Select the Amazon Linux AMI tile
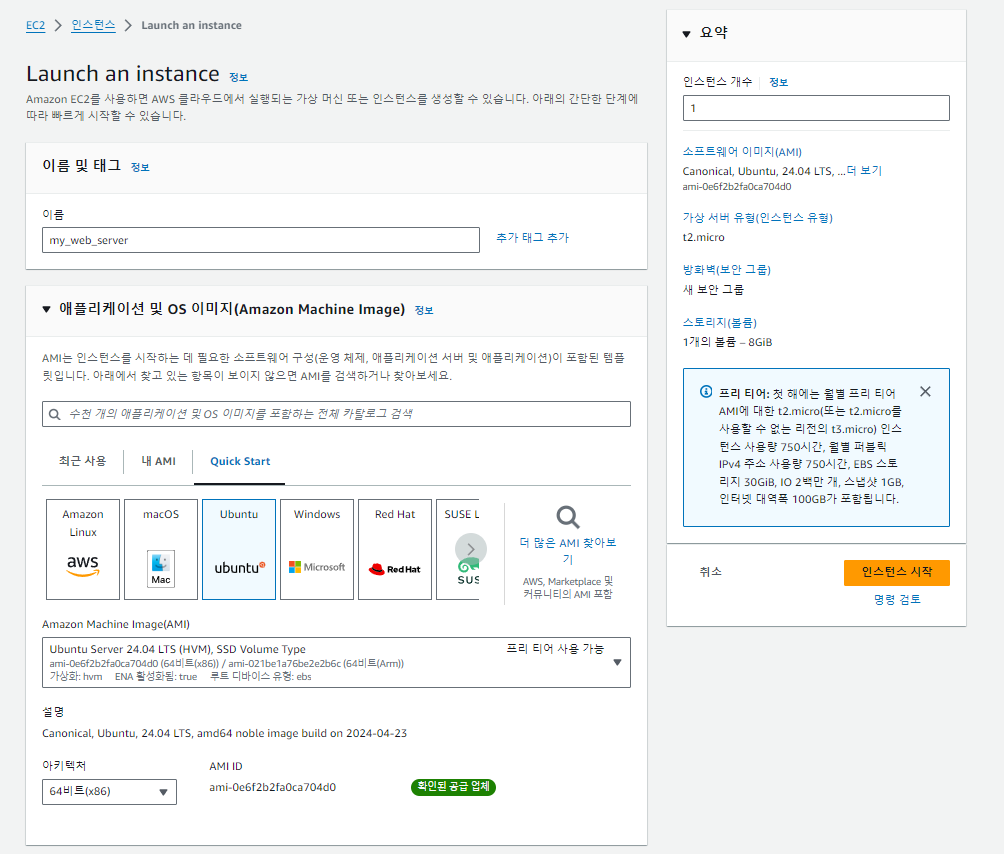Image resolution: width=1004 pixels, height=854 pixels. point(83,549)
